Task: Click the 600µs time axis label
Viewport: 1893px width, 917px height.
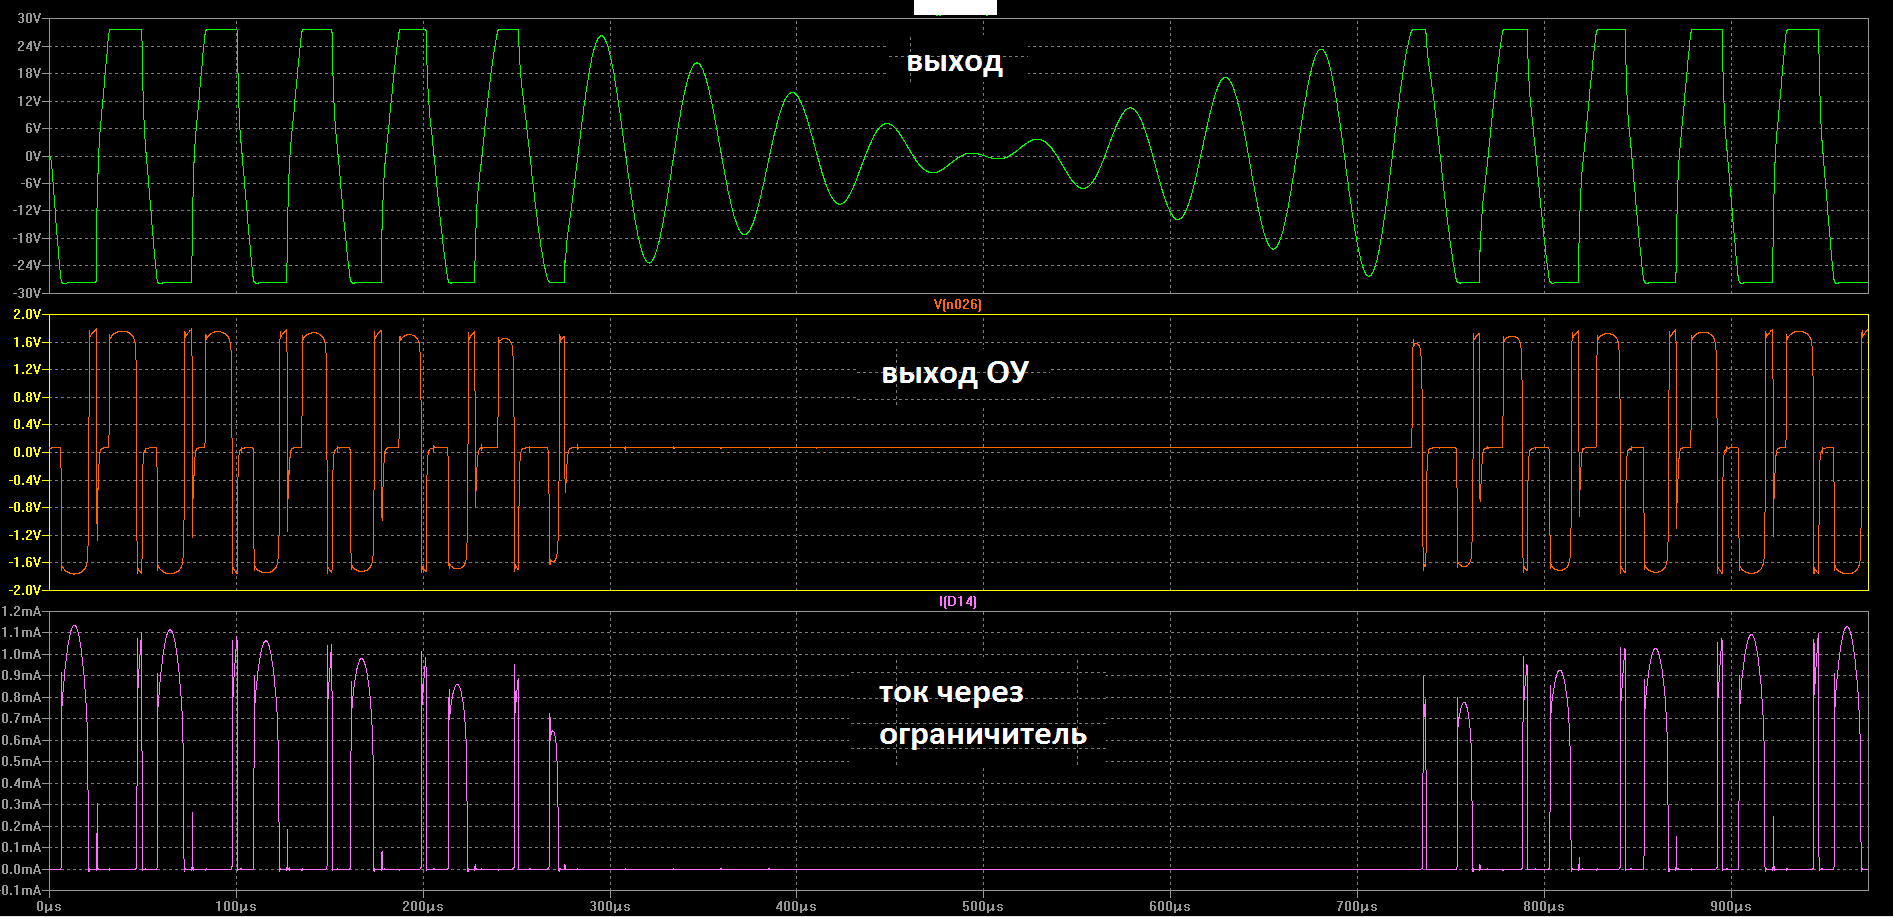Action: click(1170, 906)
